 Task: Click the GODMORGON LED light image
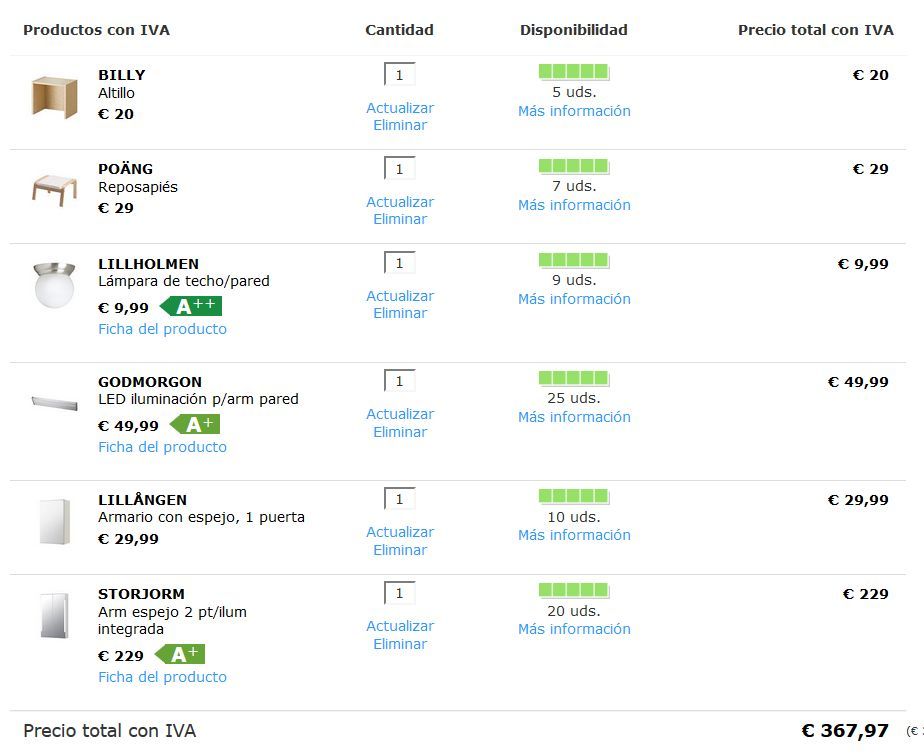(x=54, y=403)
